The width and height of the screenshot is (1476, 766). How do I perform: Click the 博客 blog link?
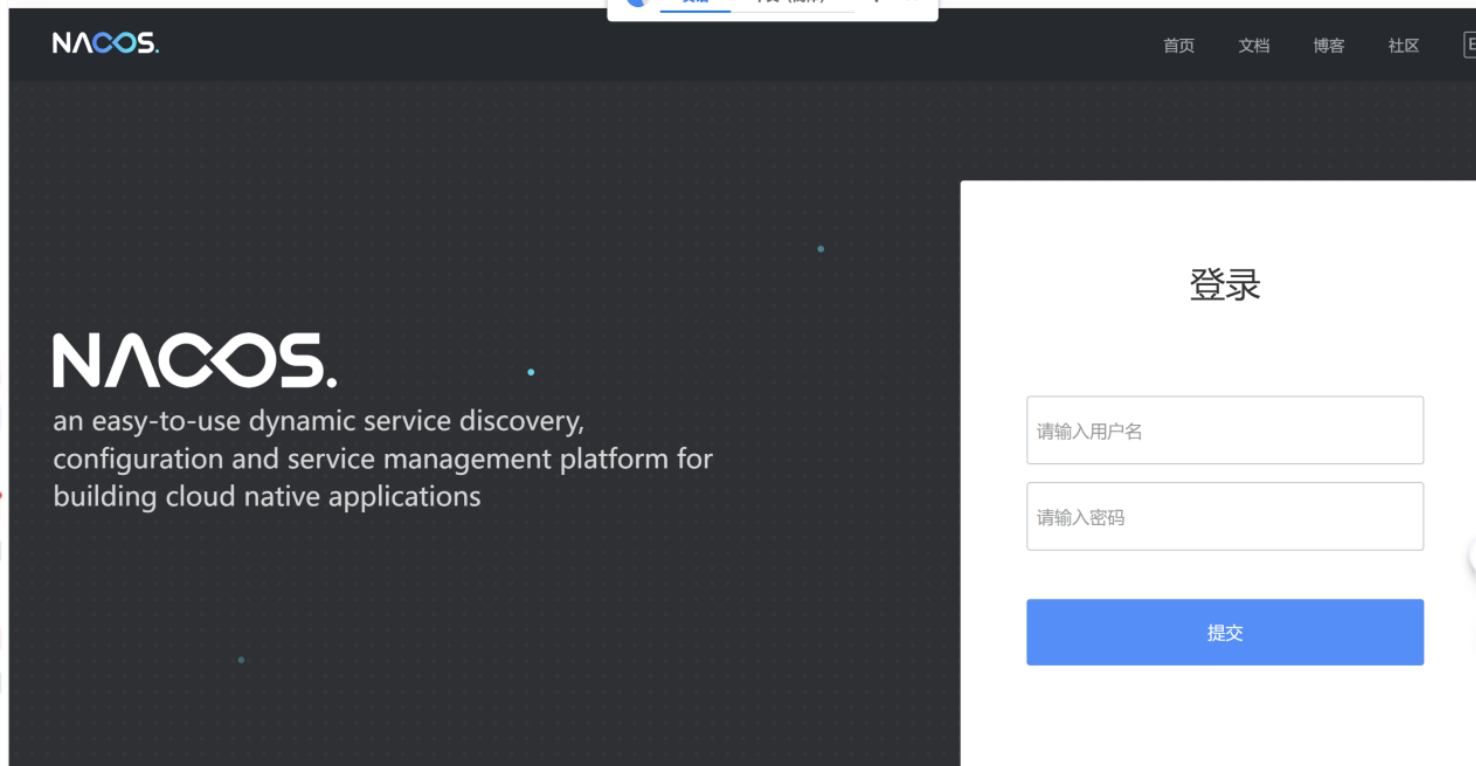coord(1328,45)
